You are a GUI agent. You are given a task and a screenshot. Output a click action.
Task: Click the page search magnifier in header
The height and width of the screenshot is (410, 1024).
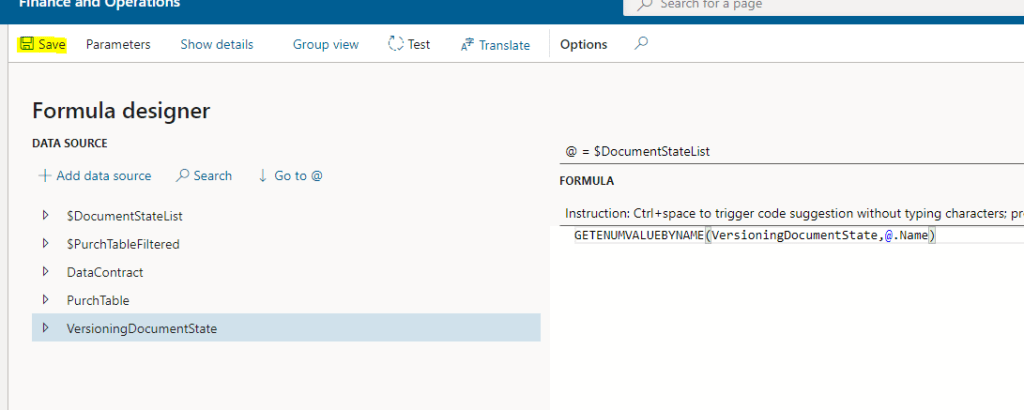[645, 5]
